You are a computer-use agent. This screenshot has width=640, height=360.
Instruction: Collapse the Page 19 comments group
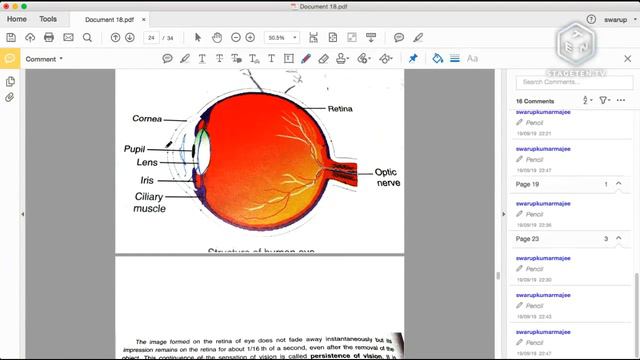[619, 184]
